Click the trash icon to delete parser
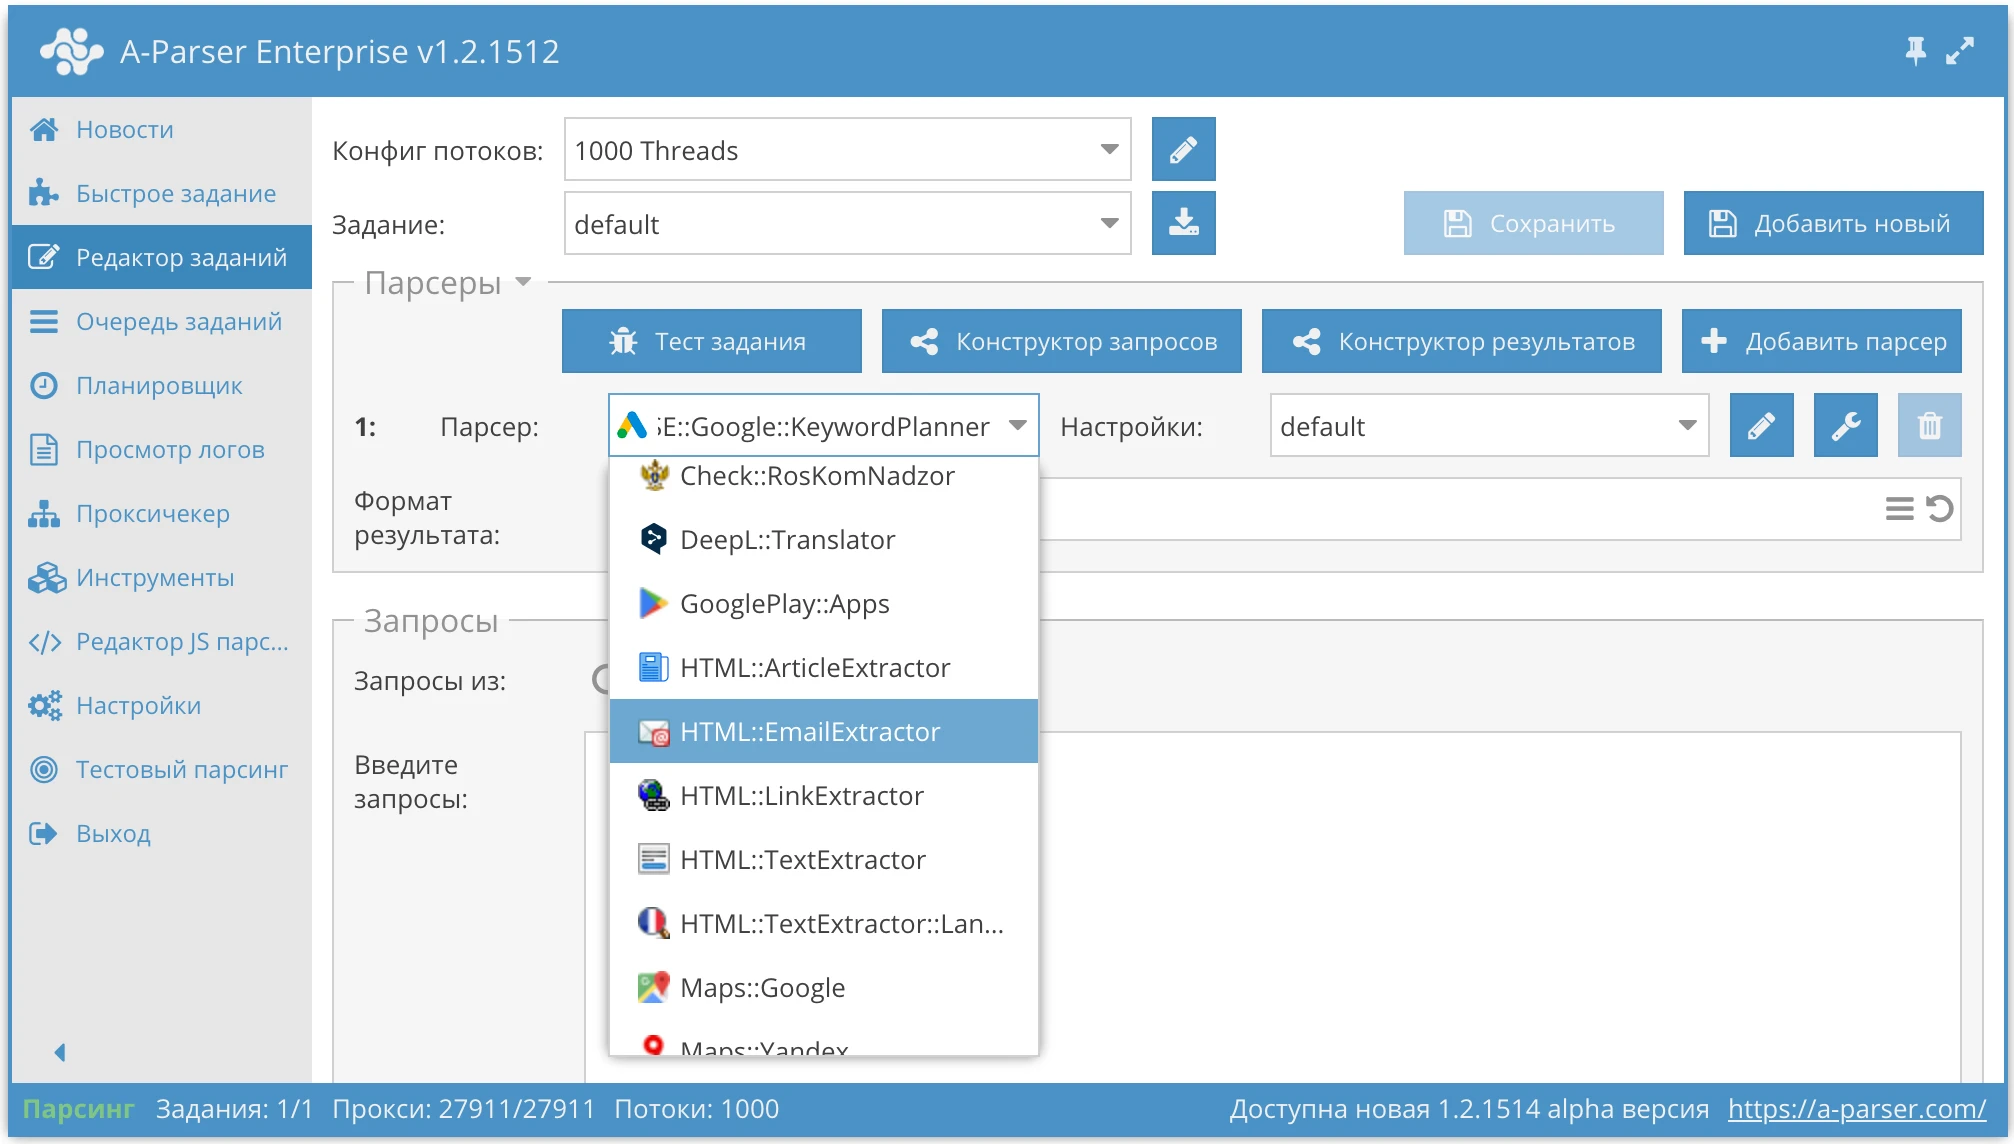 tap(1929, 426)
